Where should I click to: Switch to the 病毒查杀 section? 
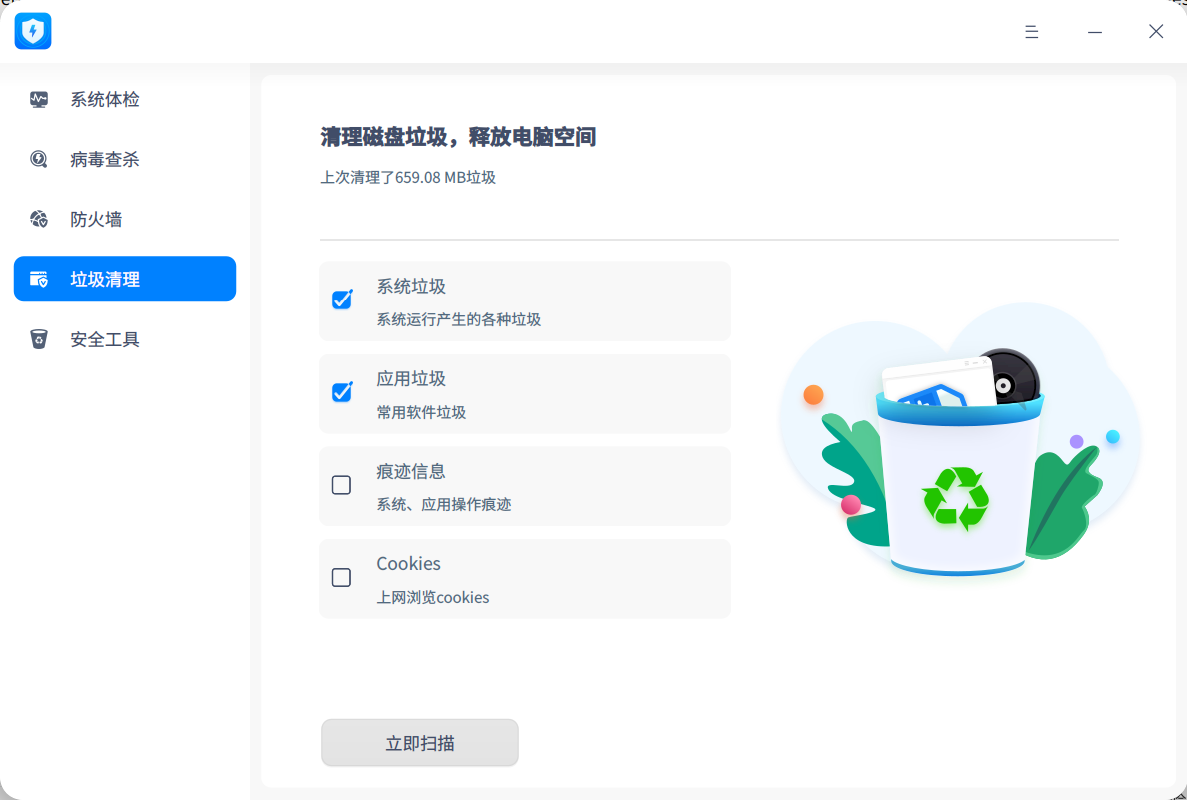coord(103,159)
